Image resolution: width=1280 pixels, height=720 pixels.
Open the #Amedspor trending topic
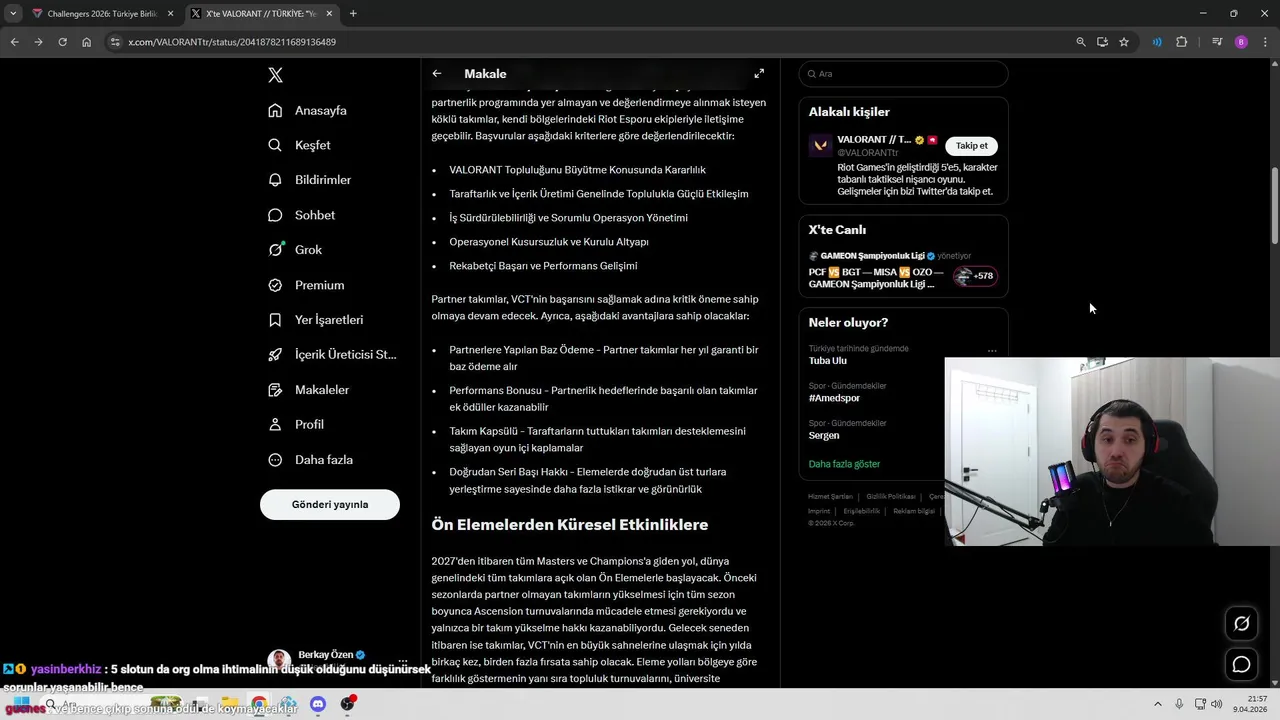pyautogui.click(x=834, y=398)
